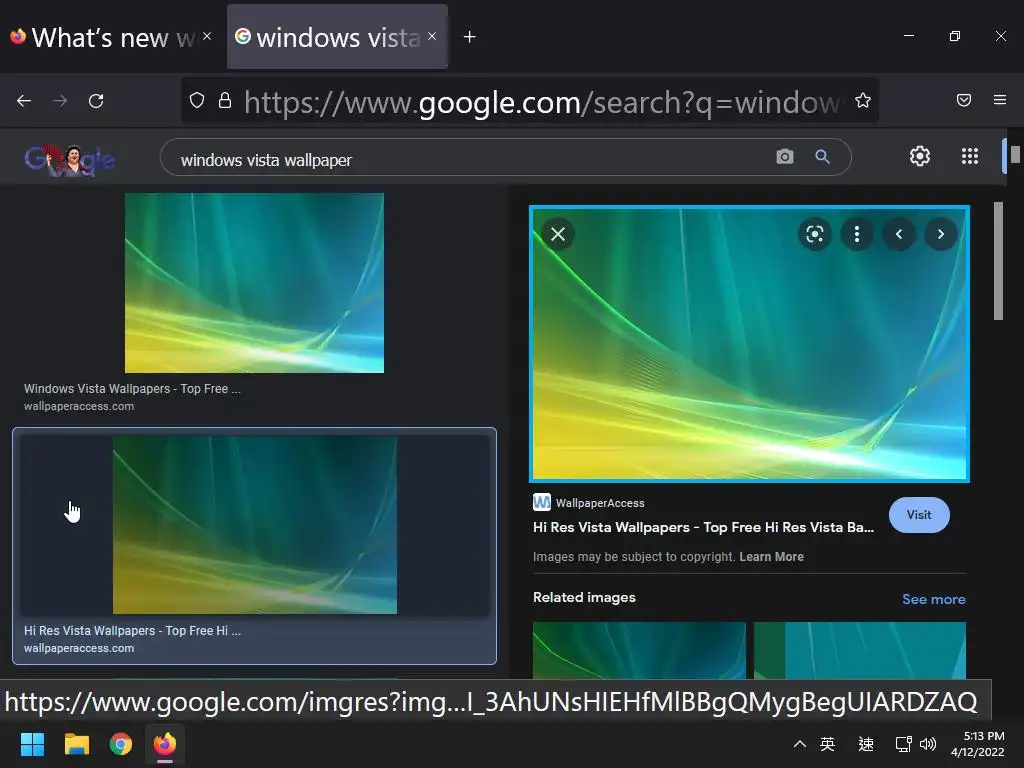Save page to Pocket icon
The height and width of the screenshot is (768, 1024).
tap(964, 100)
